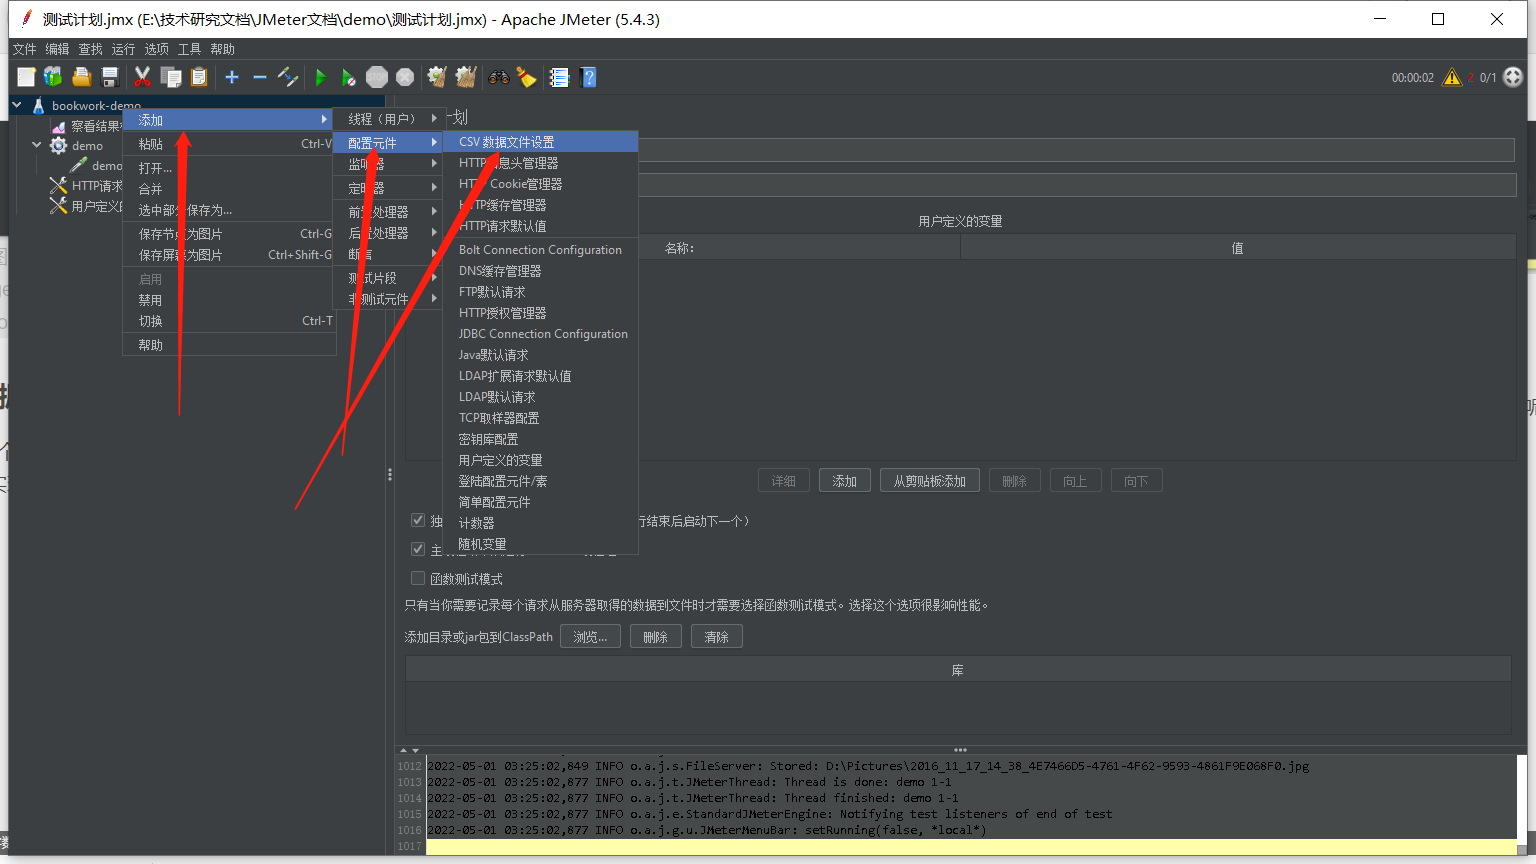Click the Copy toolbar icon
Viewport: 1536px width, 864px height.
[x=171, y=77]
